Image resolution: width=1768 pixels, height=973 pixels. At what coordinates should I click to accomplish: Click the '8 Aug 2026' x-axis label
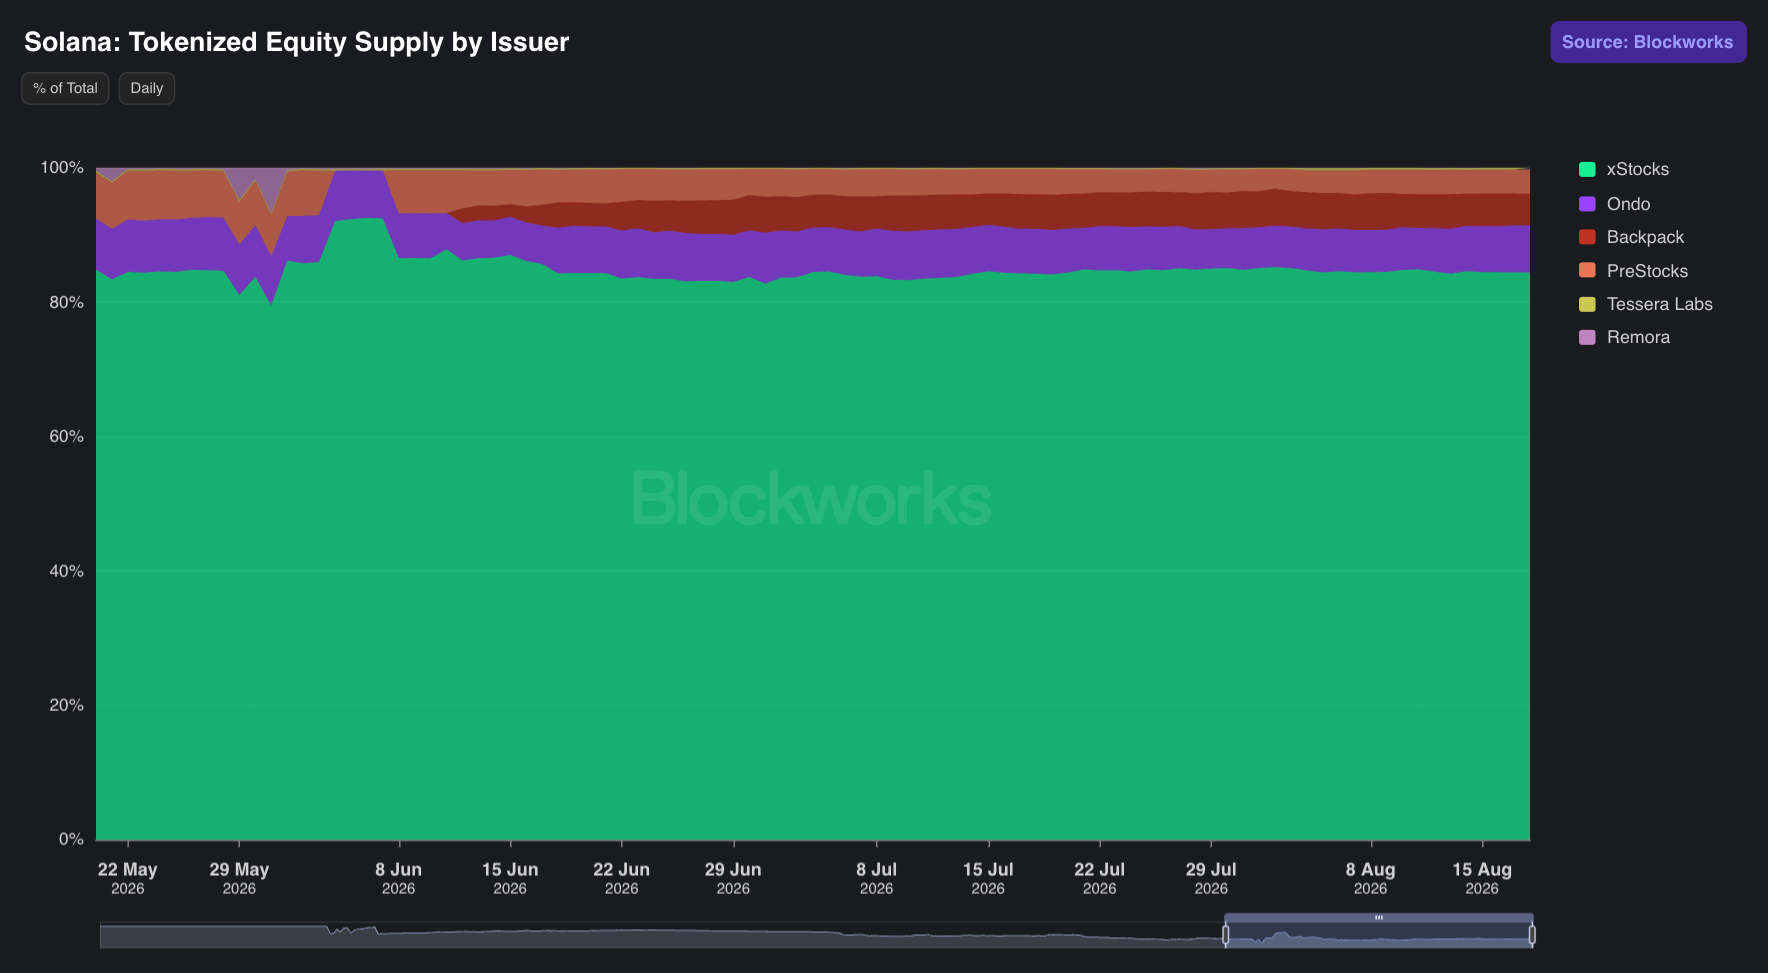[x=1371, y=878]
